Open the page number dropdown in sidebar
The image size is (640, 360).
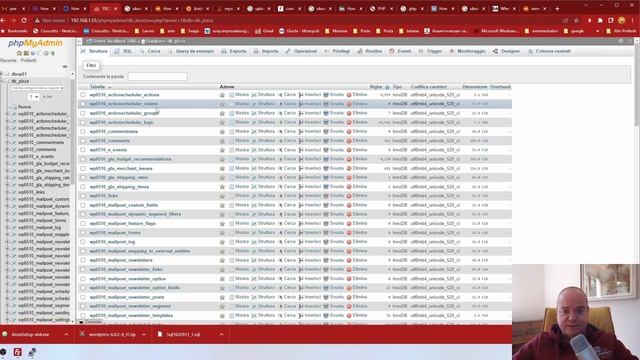tap(34, 97)
